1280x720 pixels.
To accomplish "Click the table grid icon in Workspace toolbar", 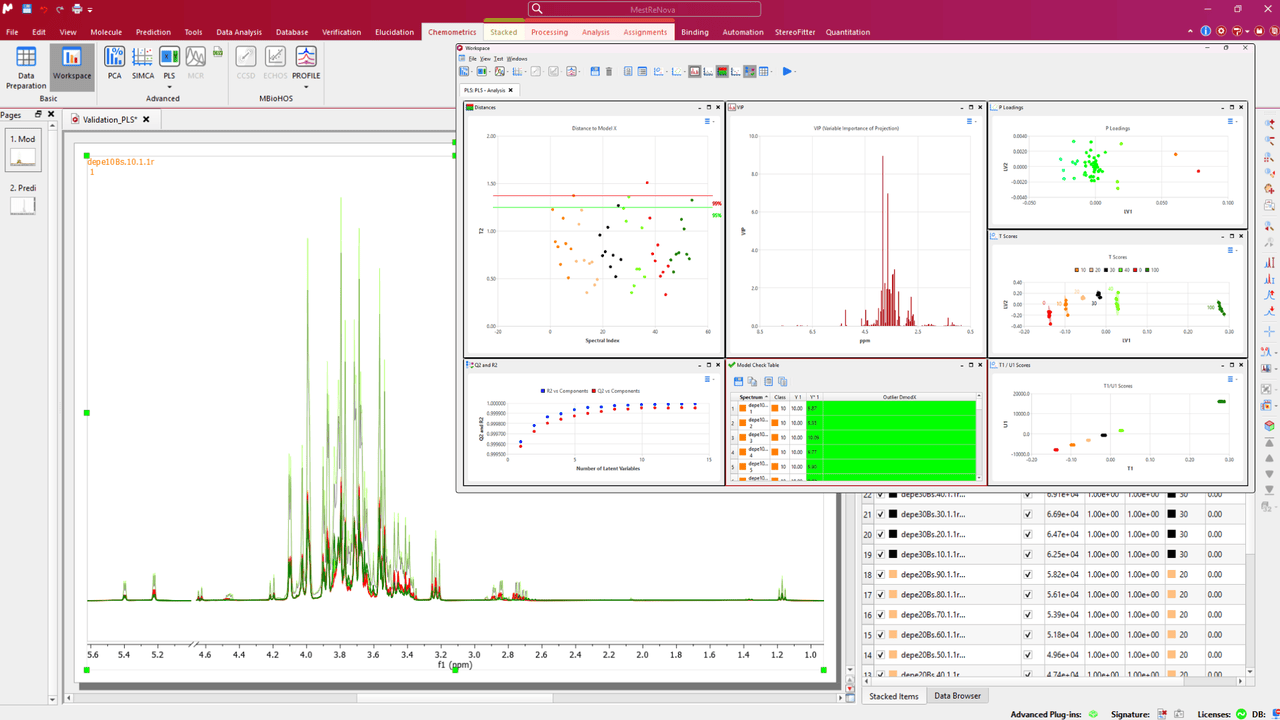I will (x=764, y=71).
